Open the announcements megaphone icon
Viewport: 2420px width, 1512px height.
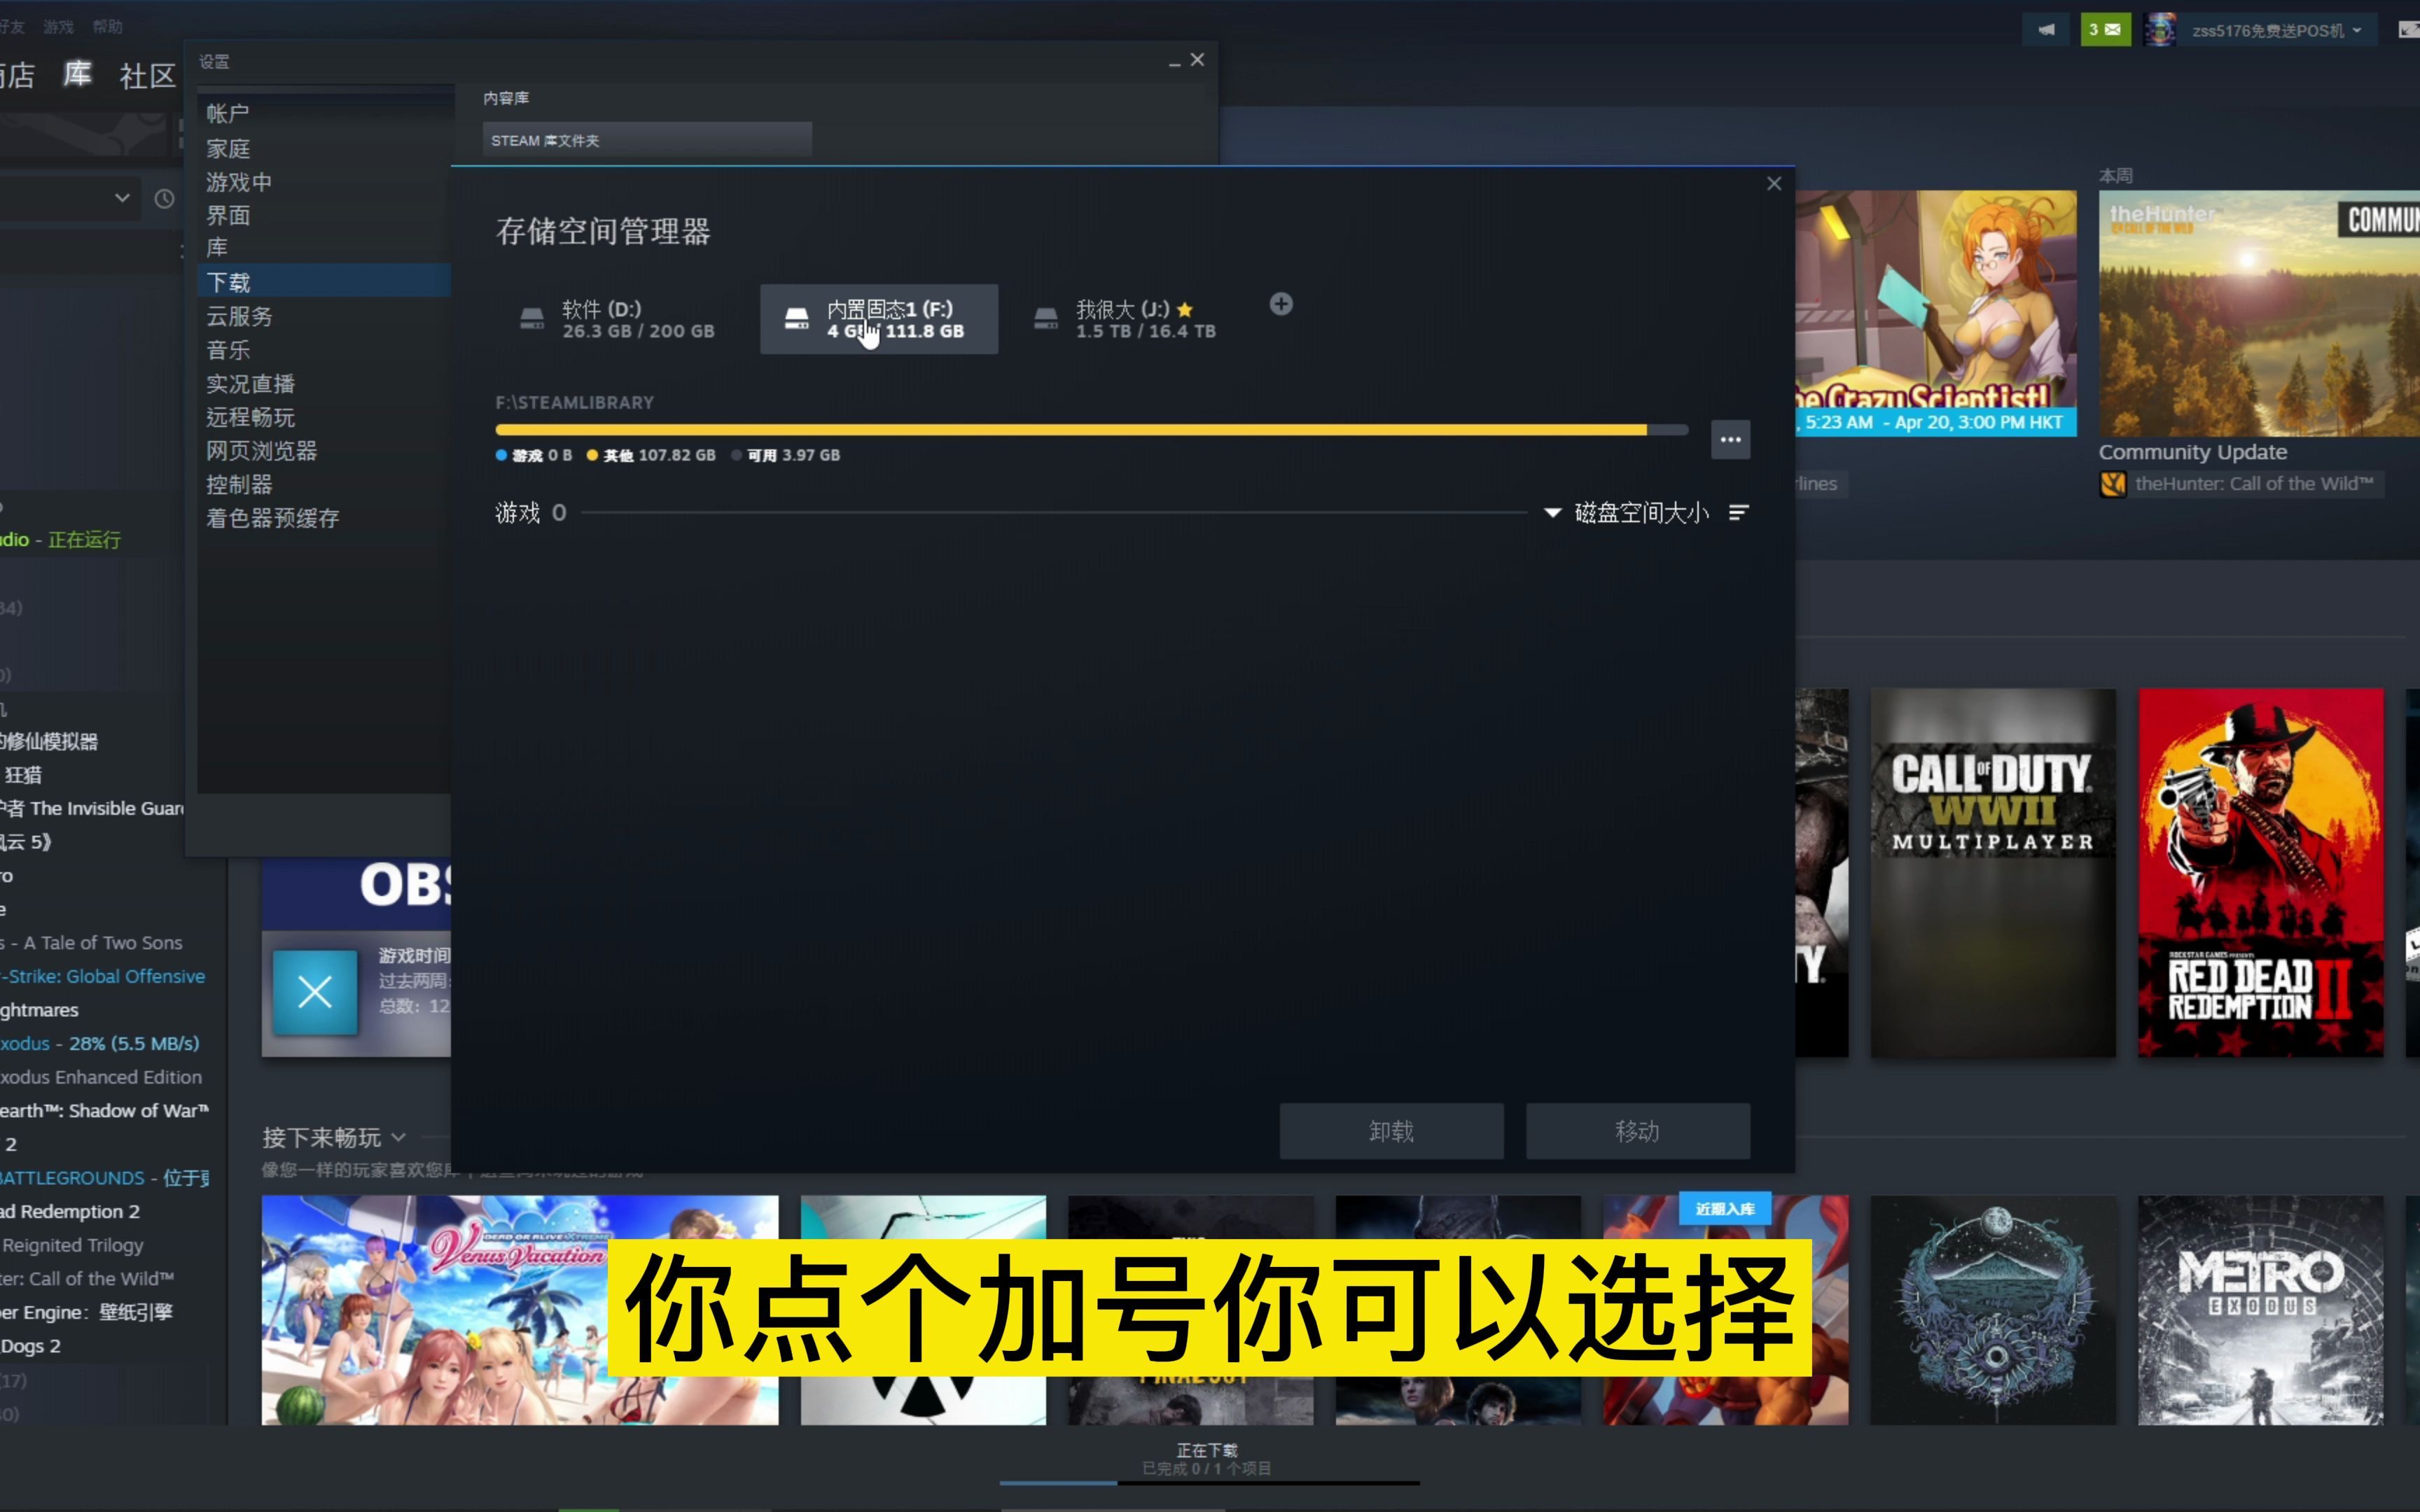2047,30
